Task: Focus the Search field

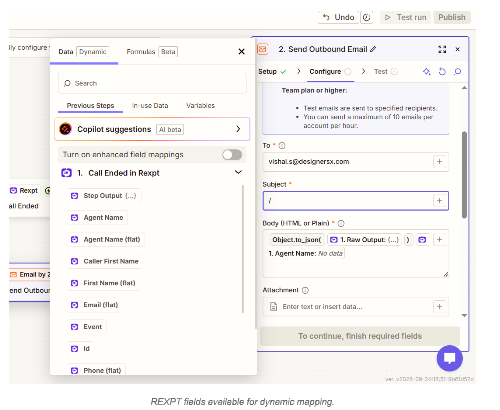Action: pyautogui.click(x=152, y=83)
